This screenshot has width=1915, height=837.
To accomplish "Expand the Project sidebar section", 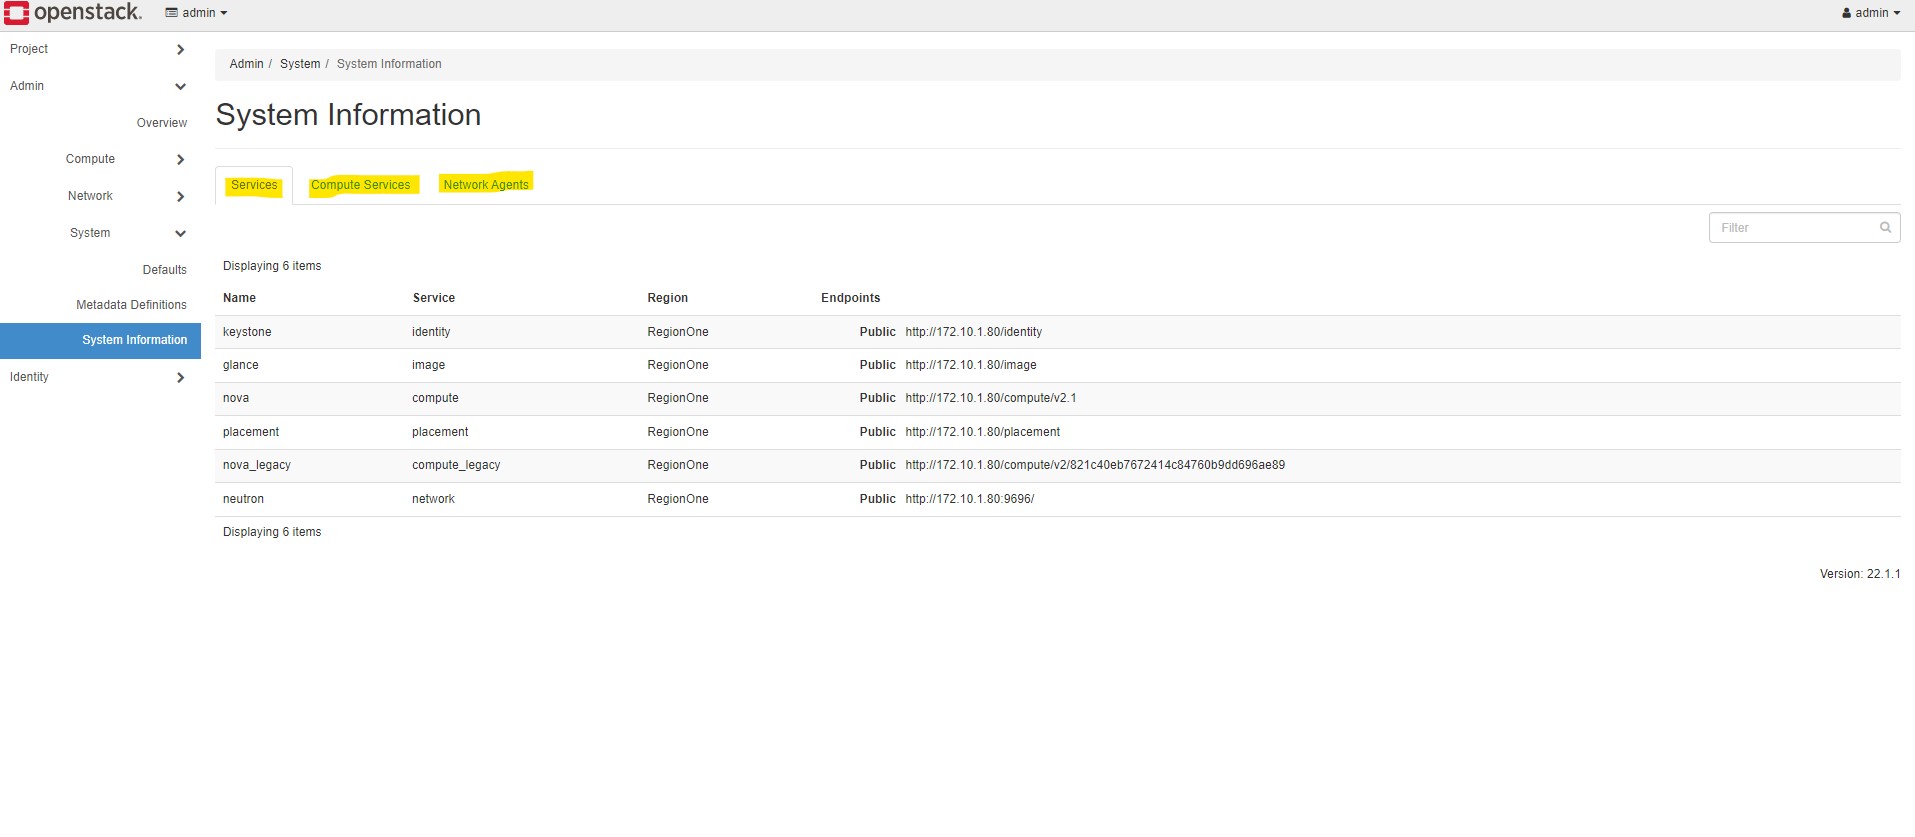I will pos(97,49).
